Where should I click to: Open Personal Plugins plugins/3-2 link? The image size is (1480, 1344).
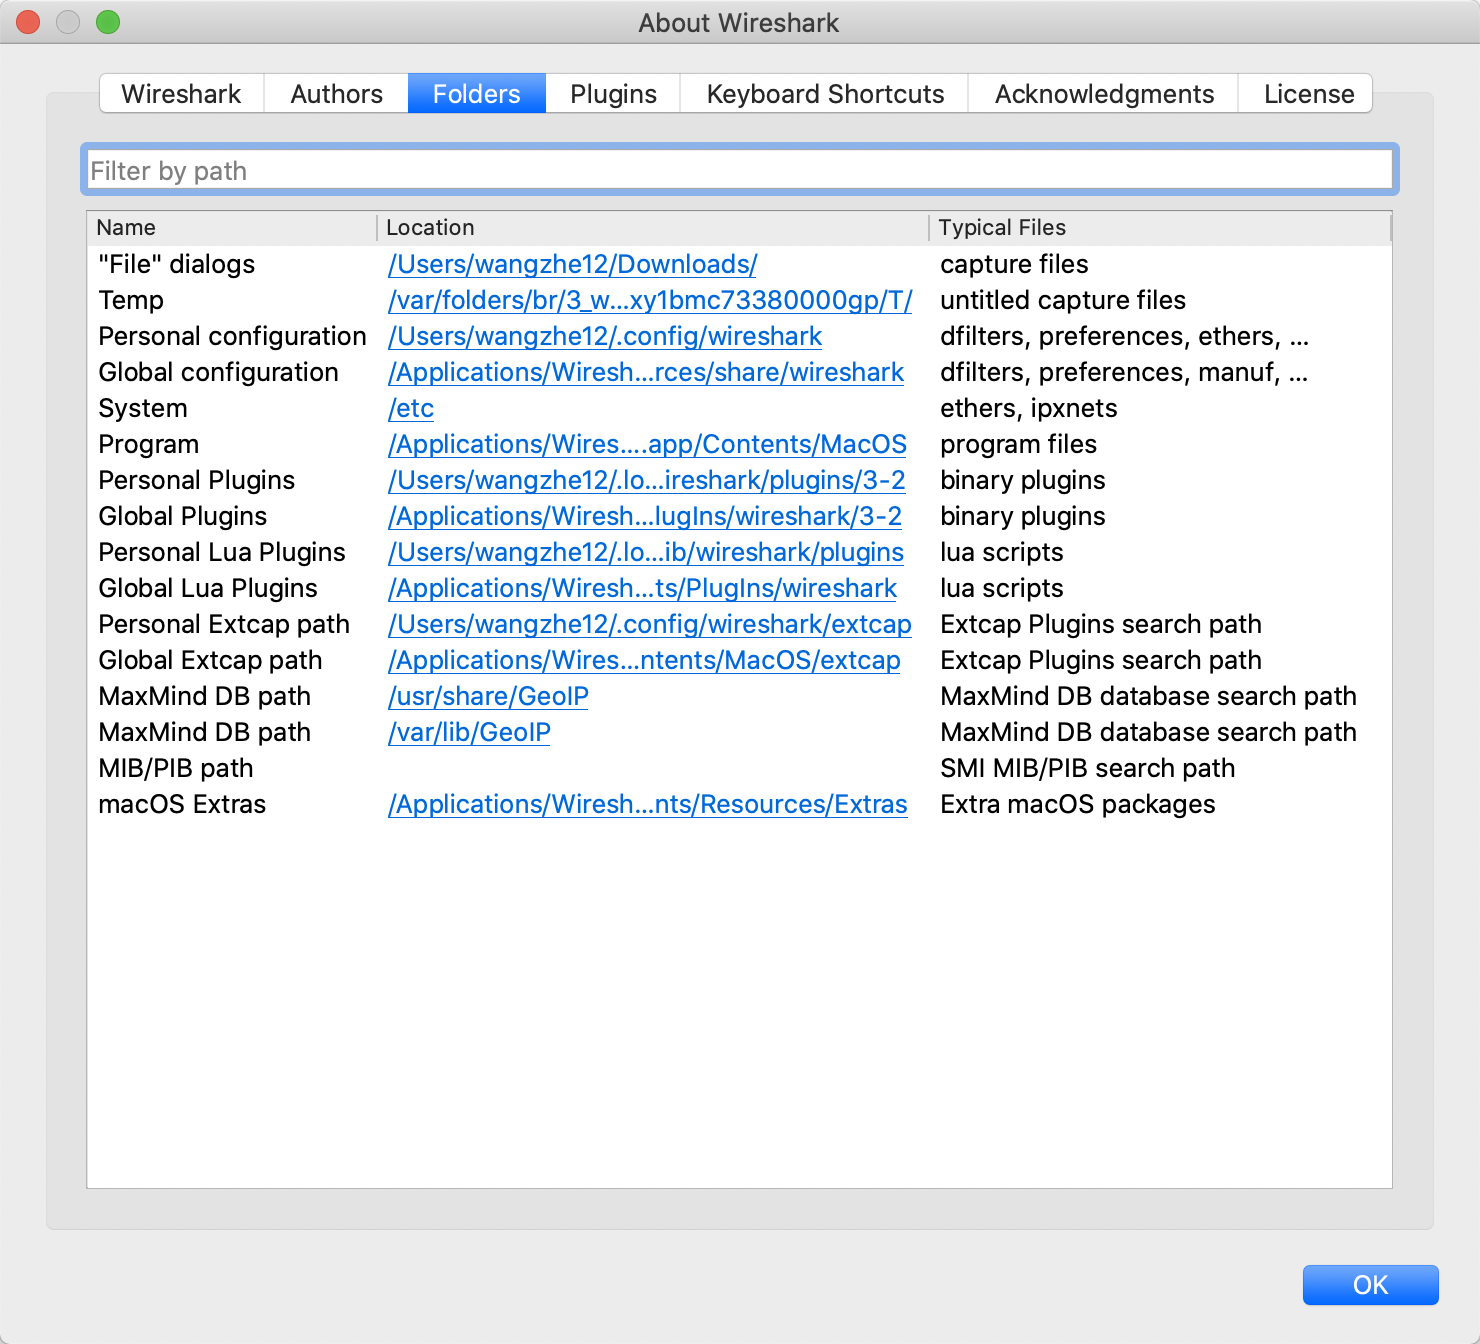click(647, 480)
